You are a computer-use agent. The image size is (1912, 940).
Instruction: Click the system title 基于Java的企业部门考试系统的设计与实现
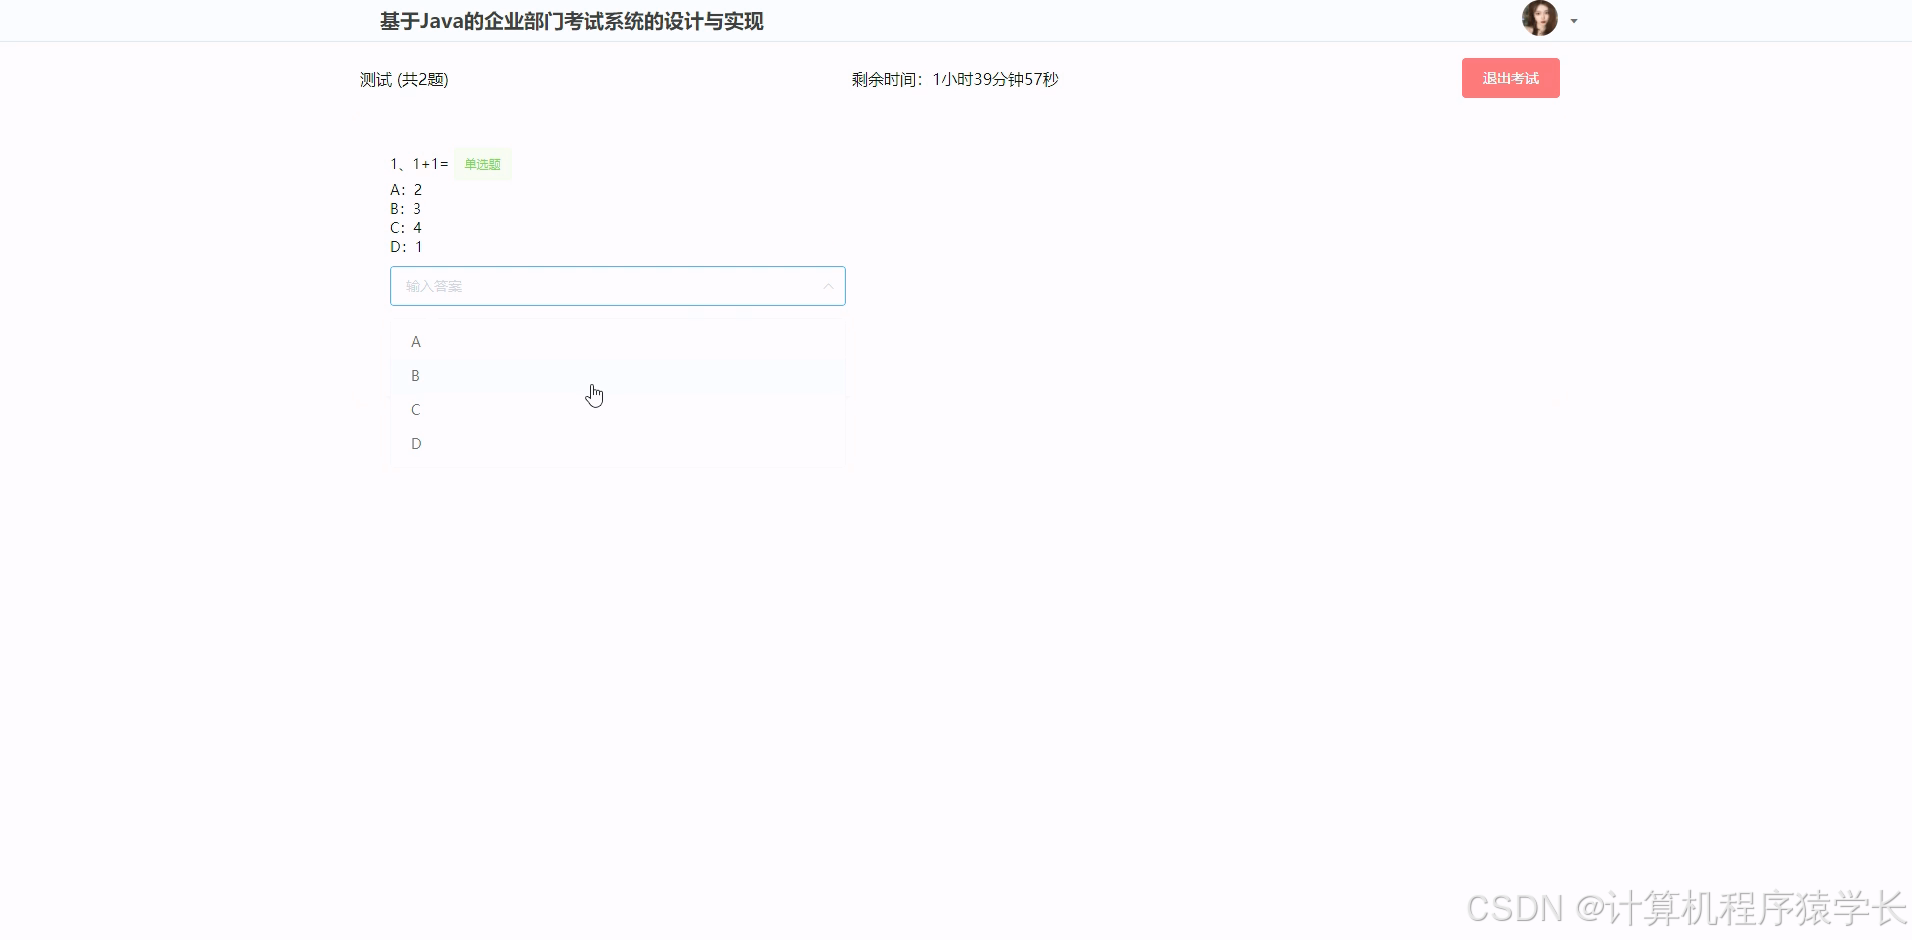(571, 21)
